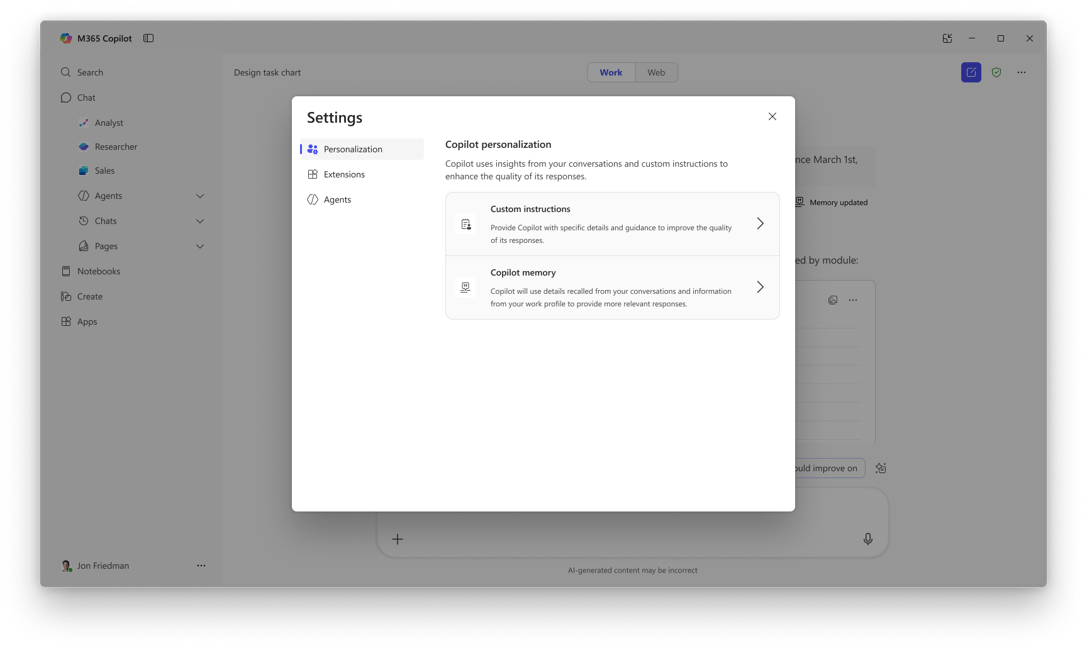This screenshot has width=1087, height=648.
Task: Open sidebar Agents list item
Action: point(108,196)
